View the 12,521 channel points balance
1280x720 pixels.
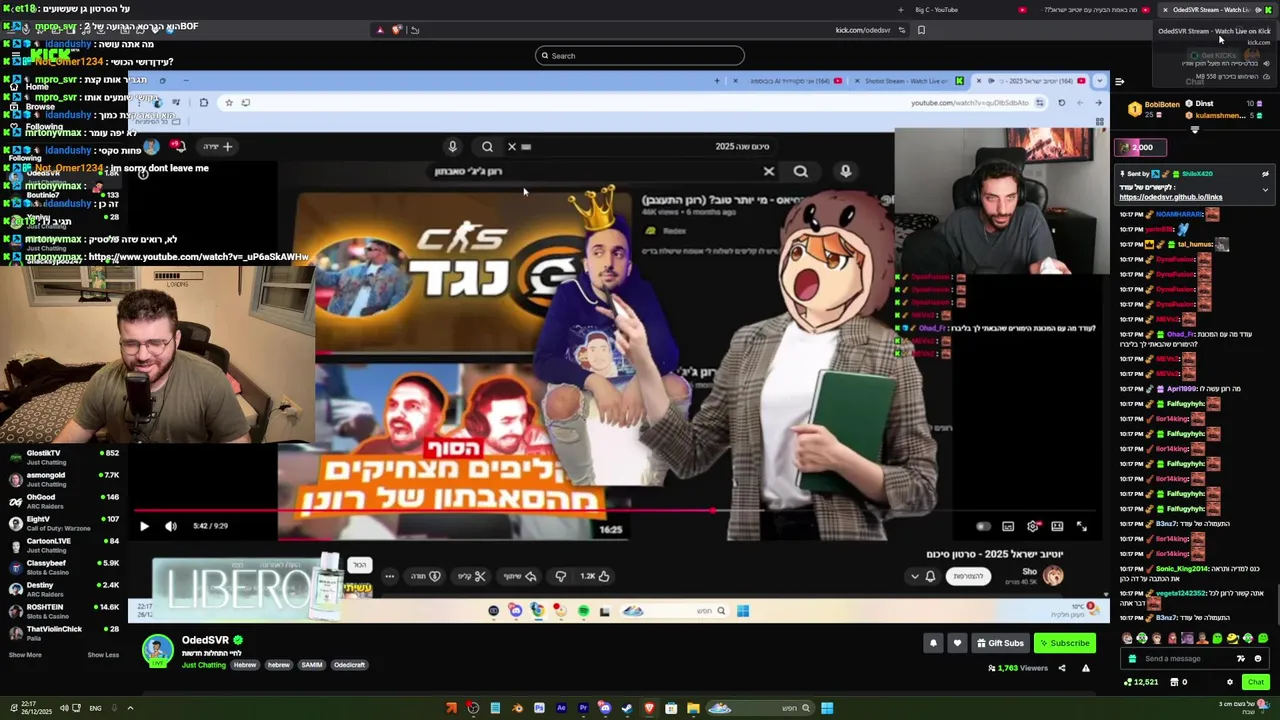pos(1141,682)
